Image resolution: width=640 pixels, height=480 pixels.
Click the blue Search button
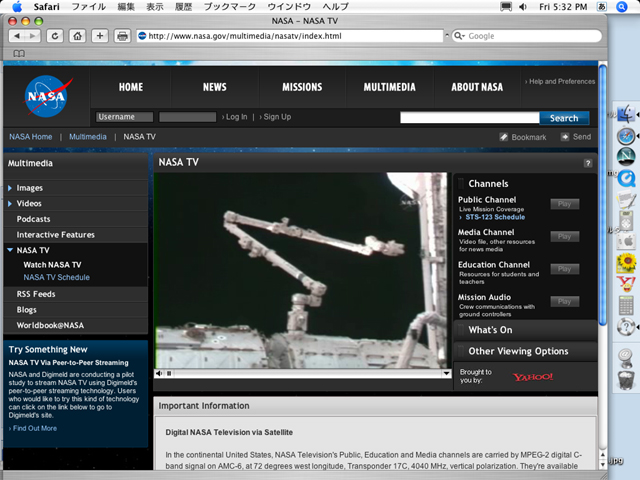564,118
